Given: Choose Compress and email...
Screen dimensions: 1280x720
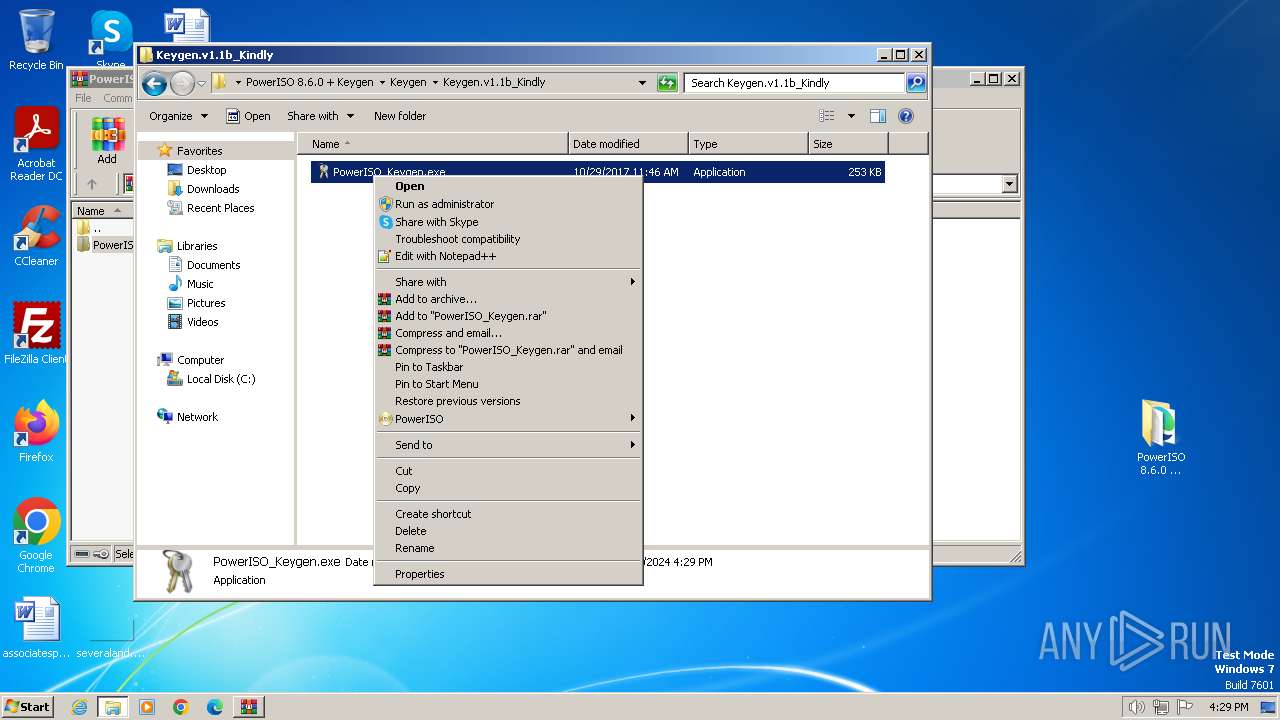Looking at the screenshot, I should 508,333.
